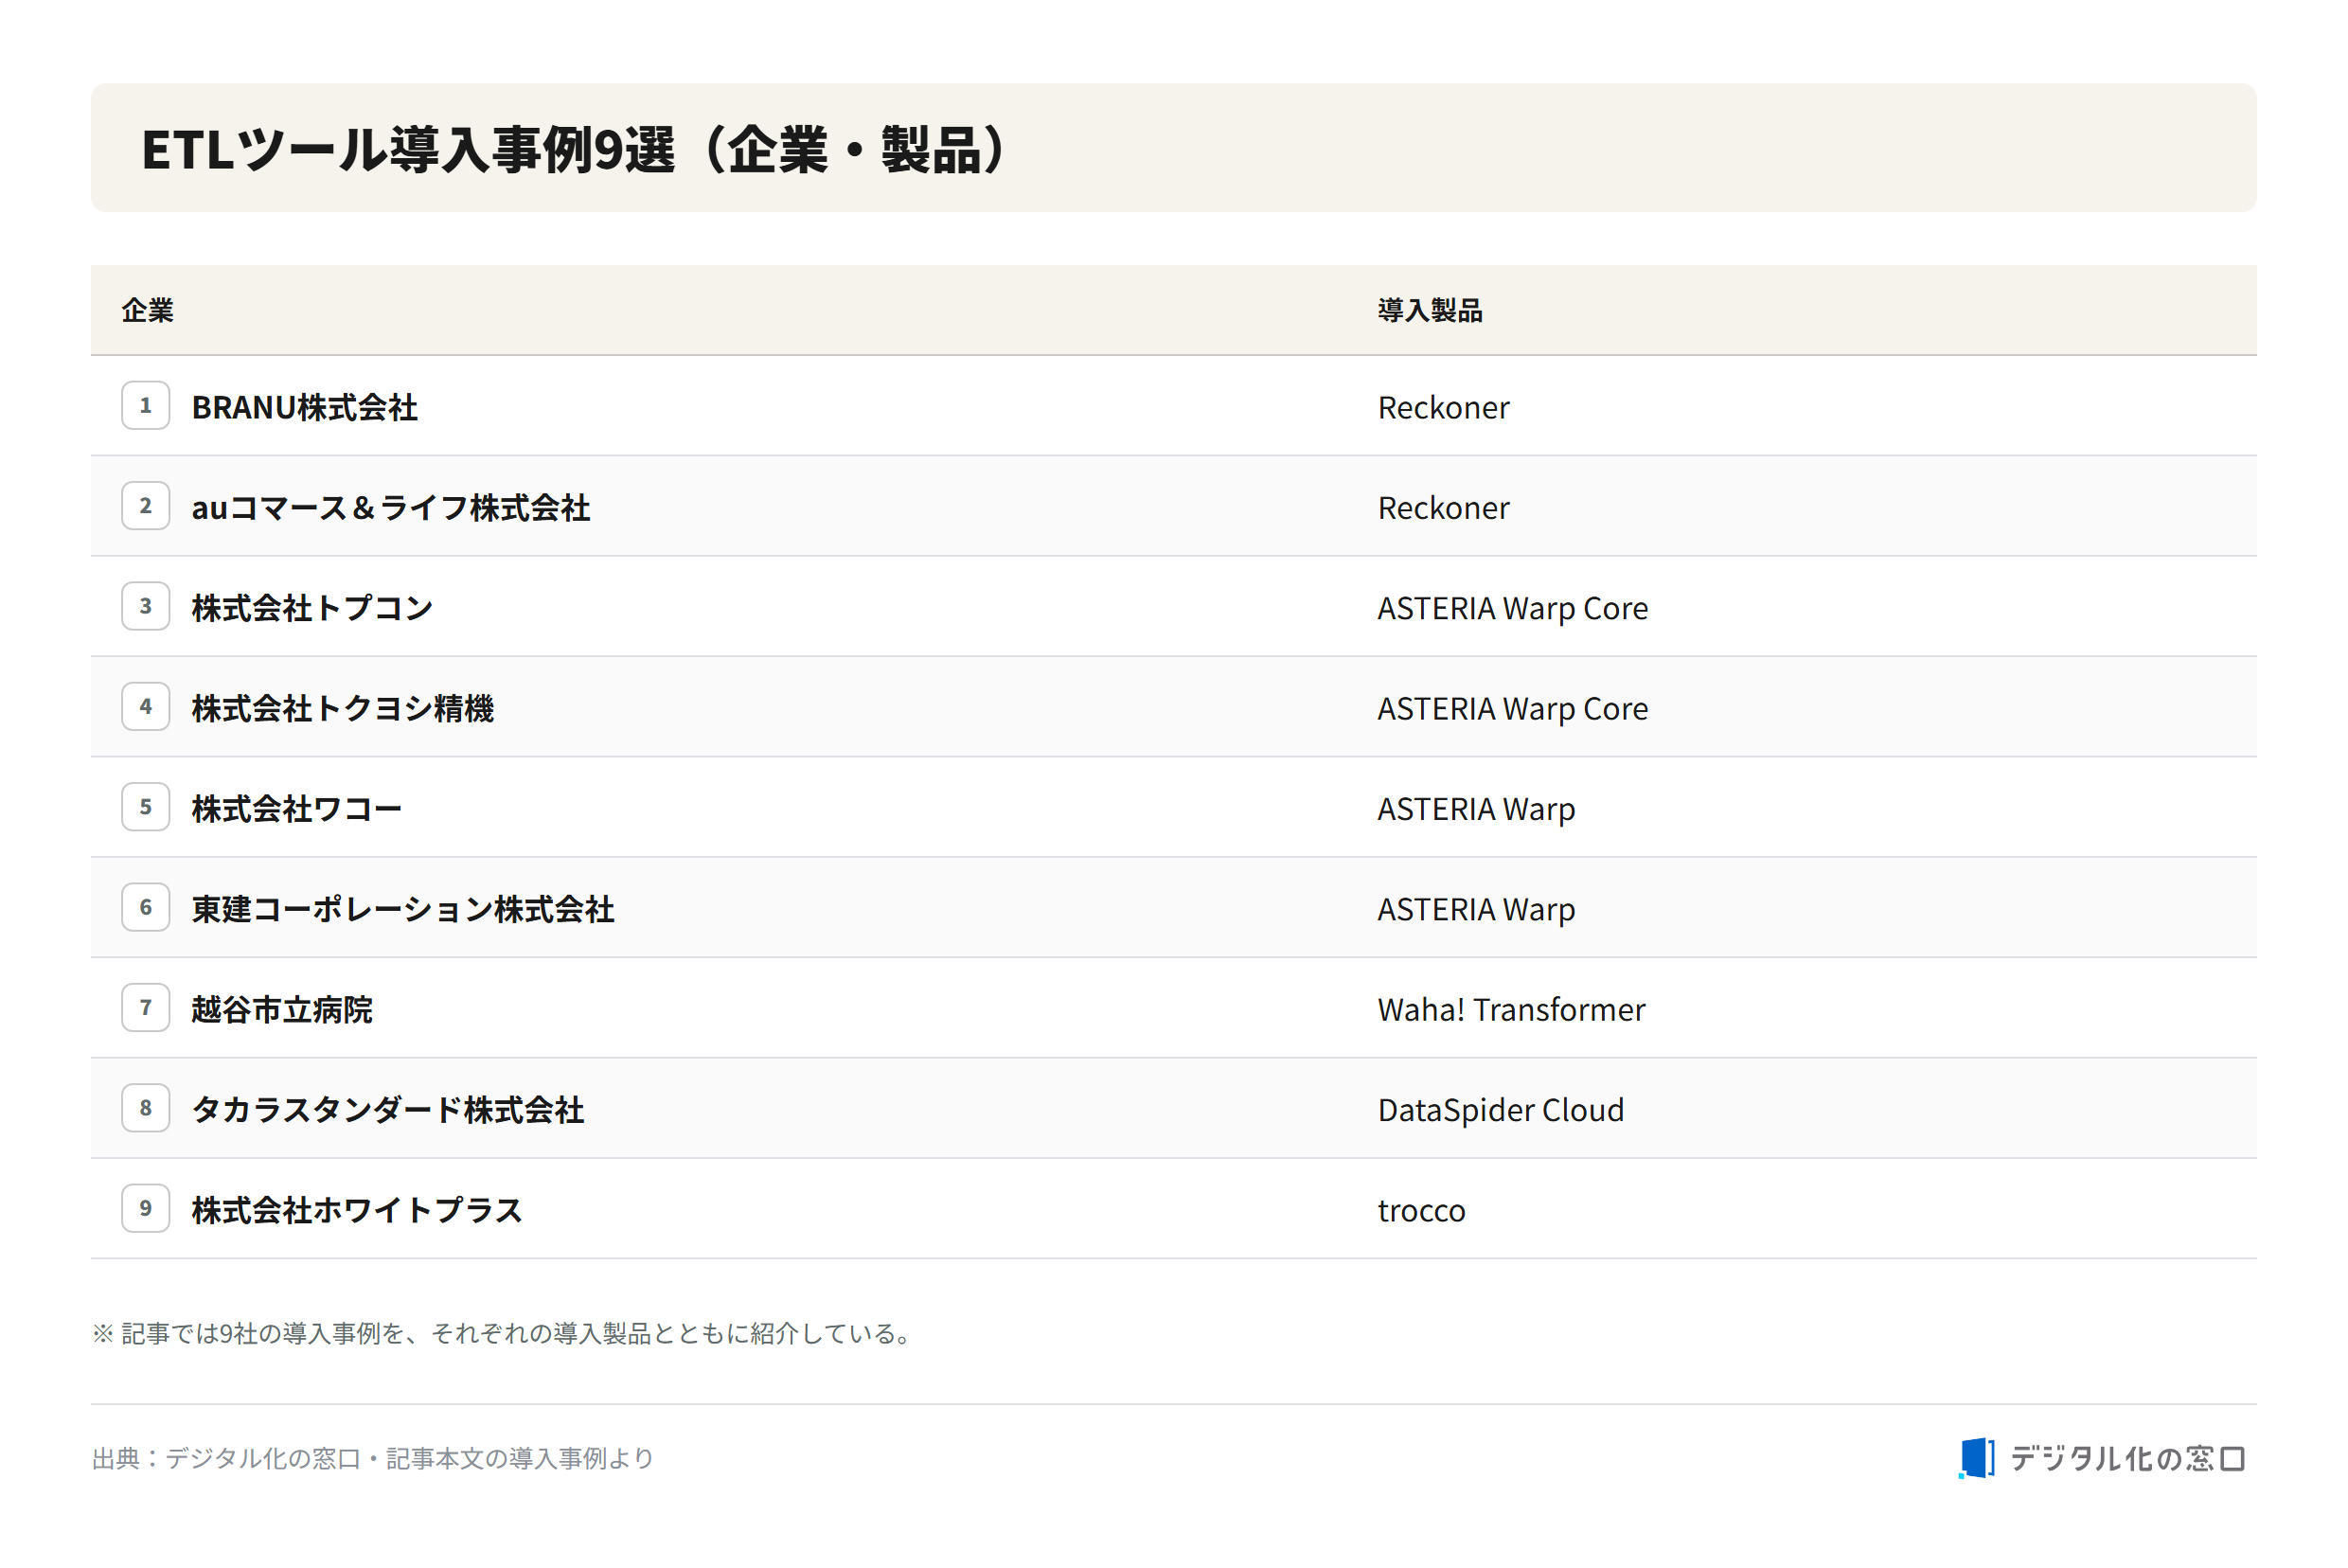Viewport: 2348px width, 1568px height.
Task: Select the footnote starting with ※ 記事では9社の導入事例
Action: point(502,1333)
